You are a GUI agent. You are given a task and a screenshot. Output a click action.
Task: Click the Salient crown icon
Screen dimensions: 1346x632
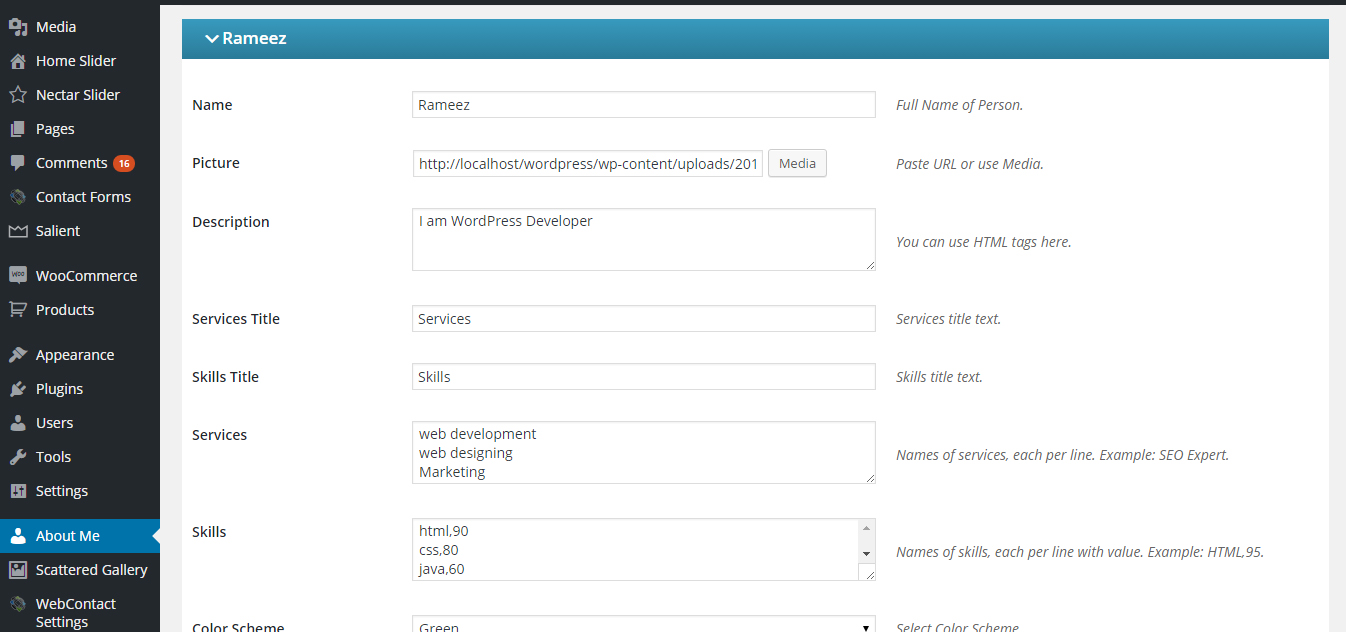[17, 231]
